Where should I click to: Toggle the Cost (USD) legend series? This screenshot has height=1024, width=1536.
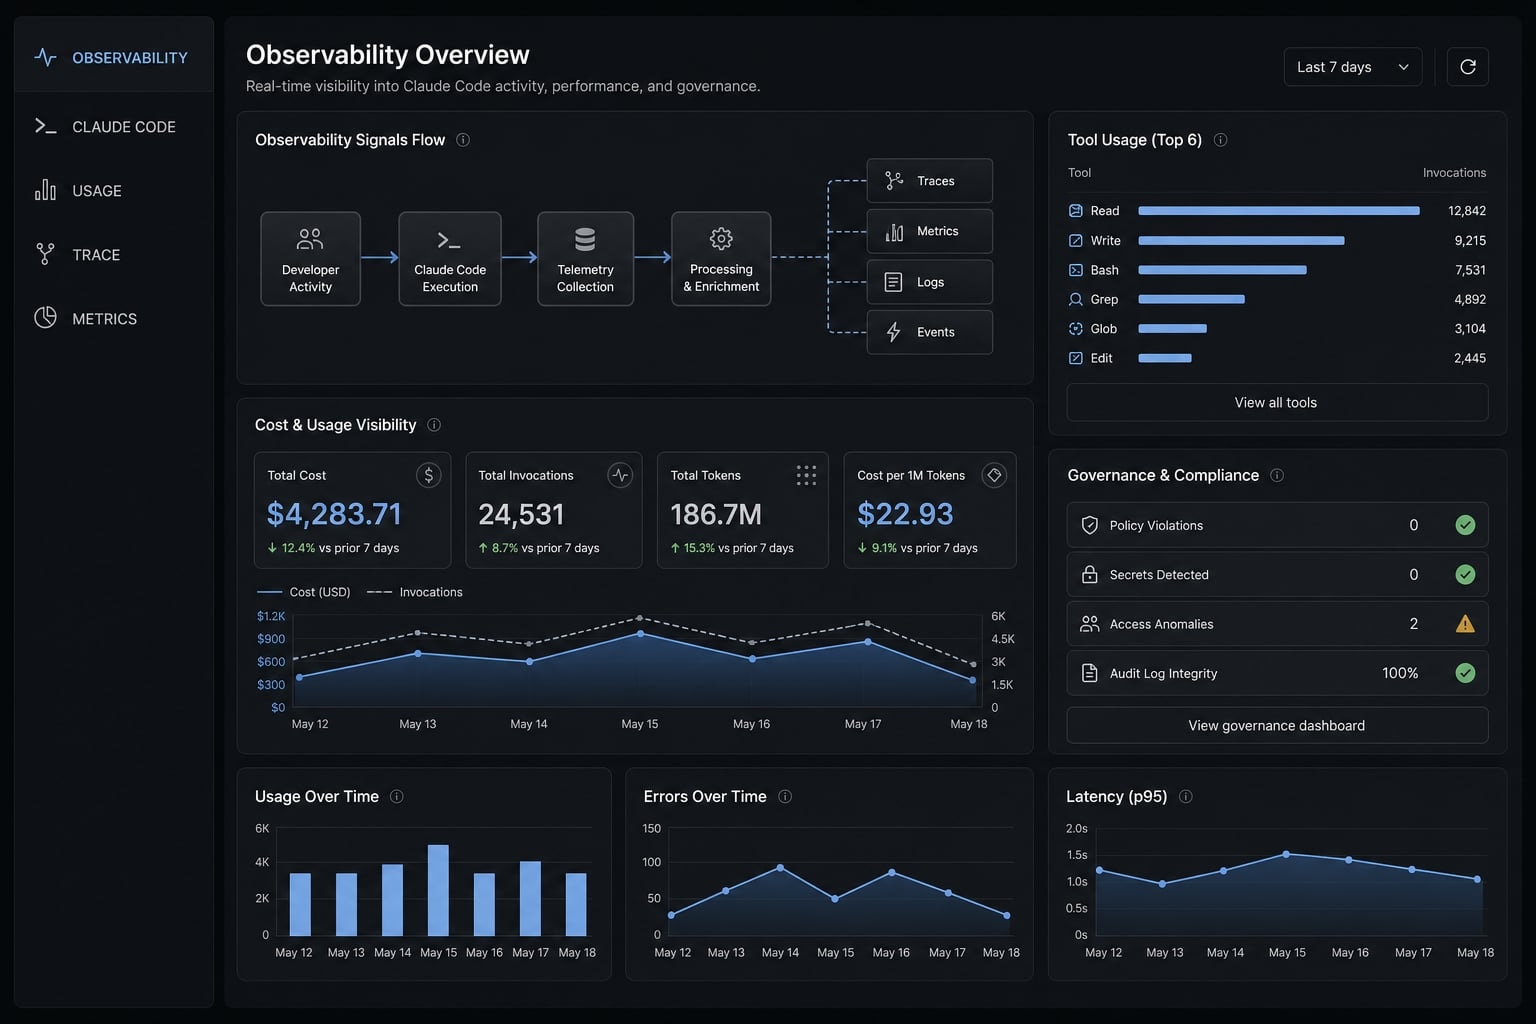(304, 592)
